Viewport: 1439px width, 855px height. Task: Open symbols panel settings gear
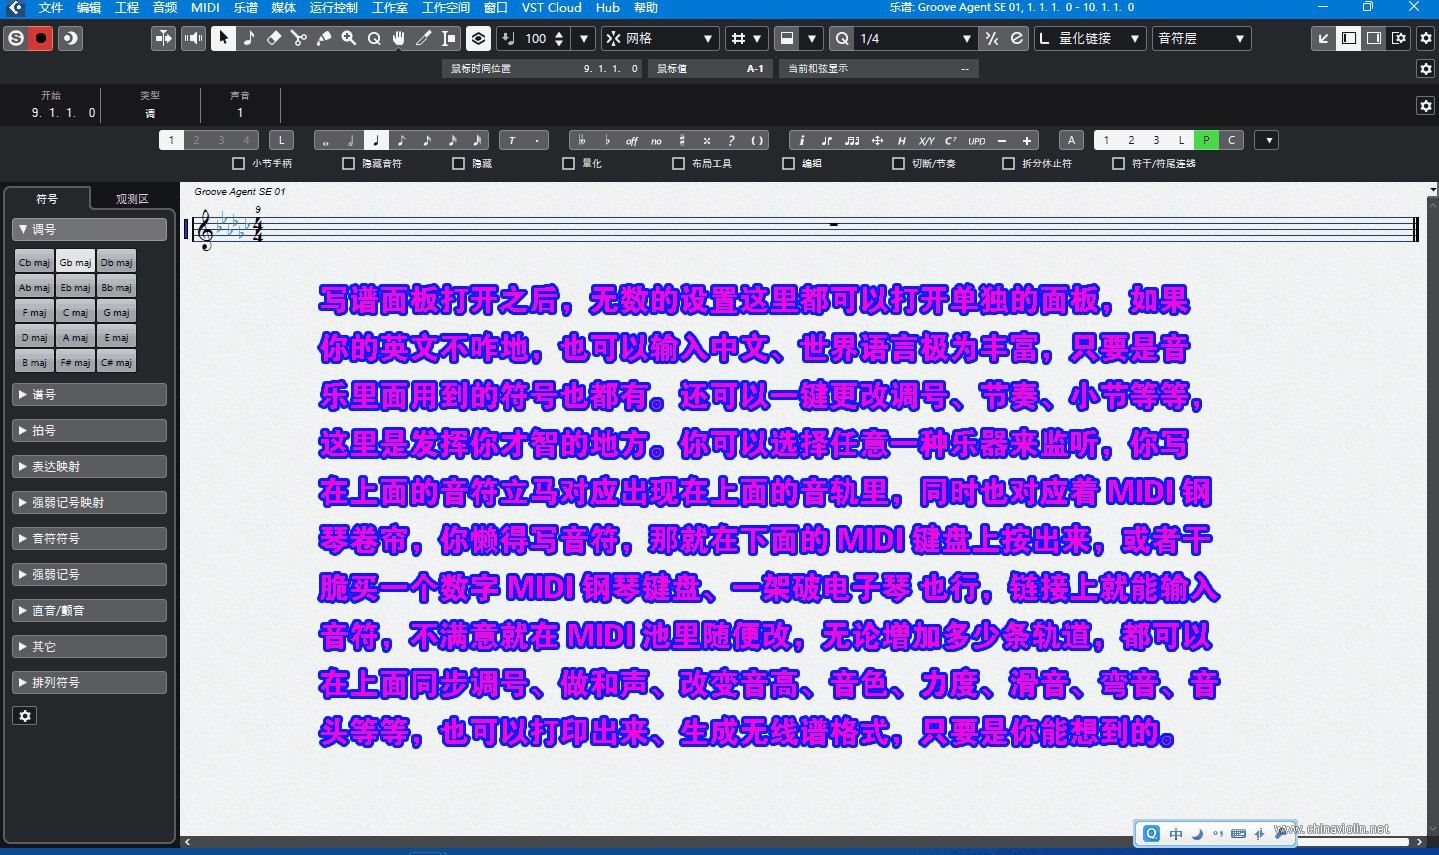(x=25, y=716)
